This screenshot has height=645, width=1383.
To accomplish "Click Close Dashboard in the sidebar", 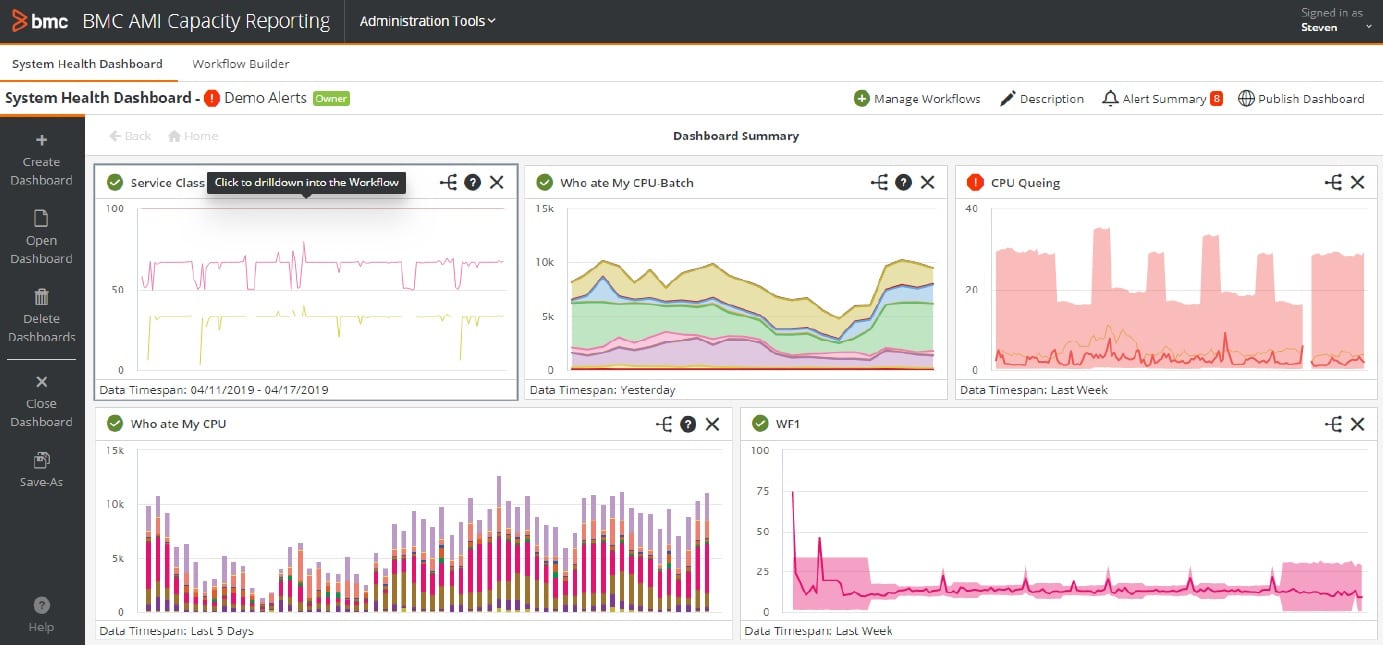I will (42, 401).
